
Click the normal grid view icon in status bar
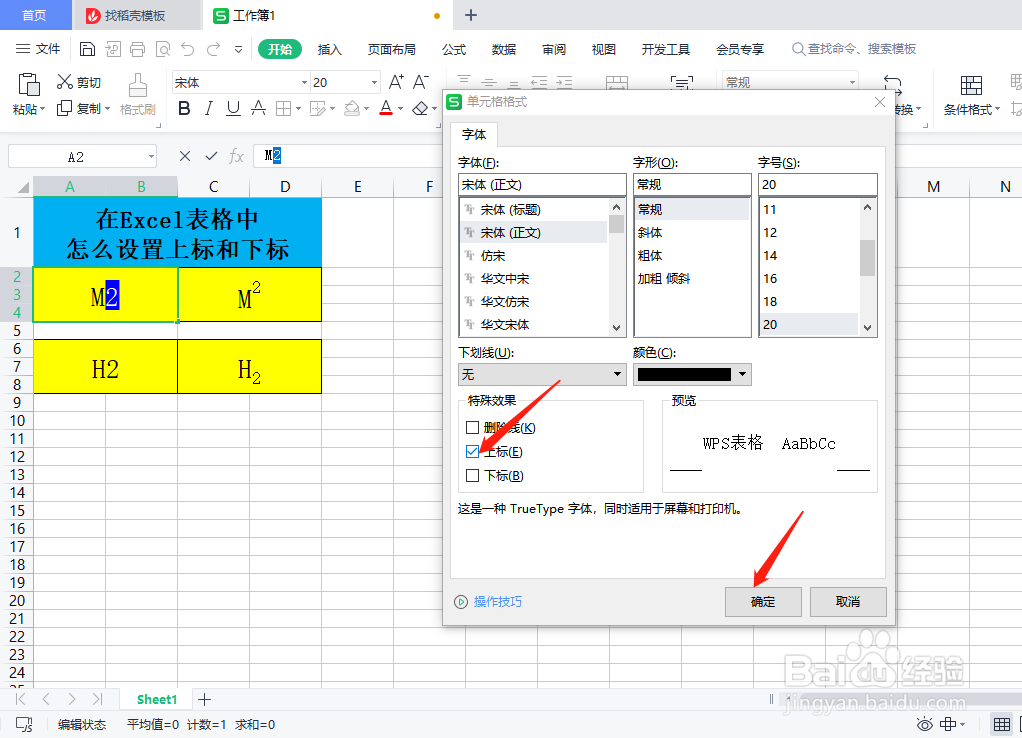1002,724
